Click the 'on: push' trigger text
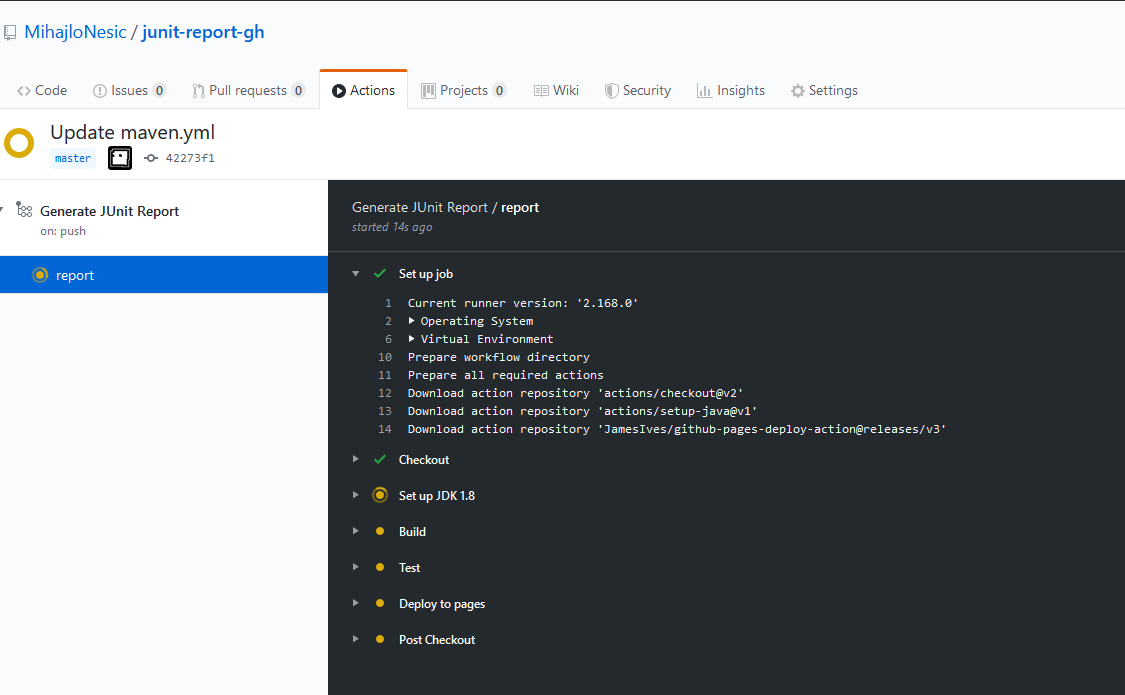The image size is (1125, 695). 63,231
